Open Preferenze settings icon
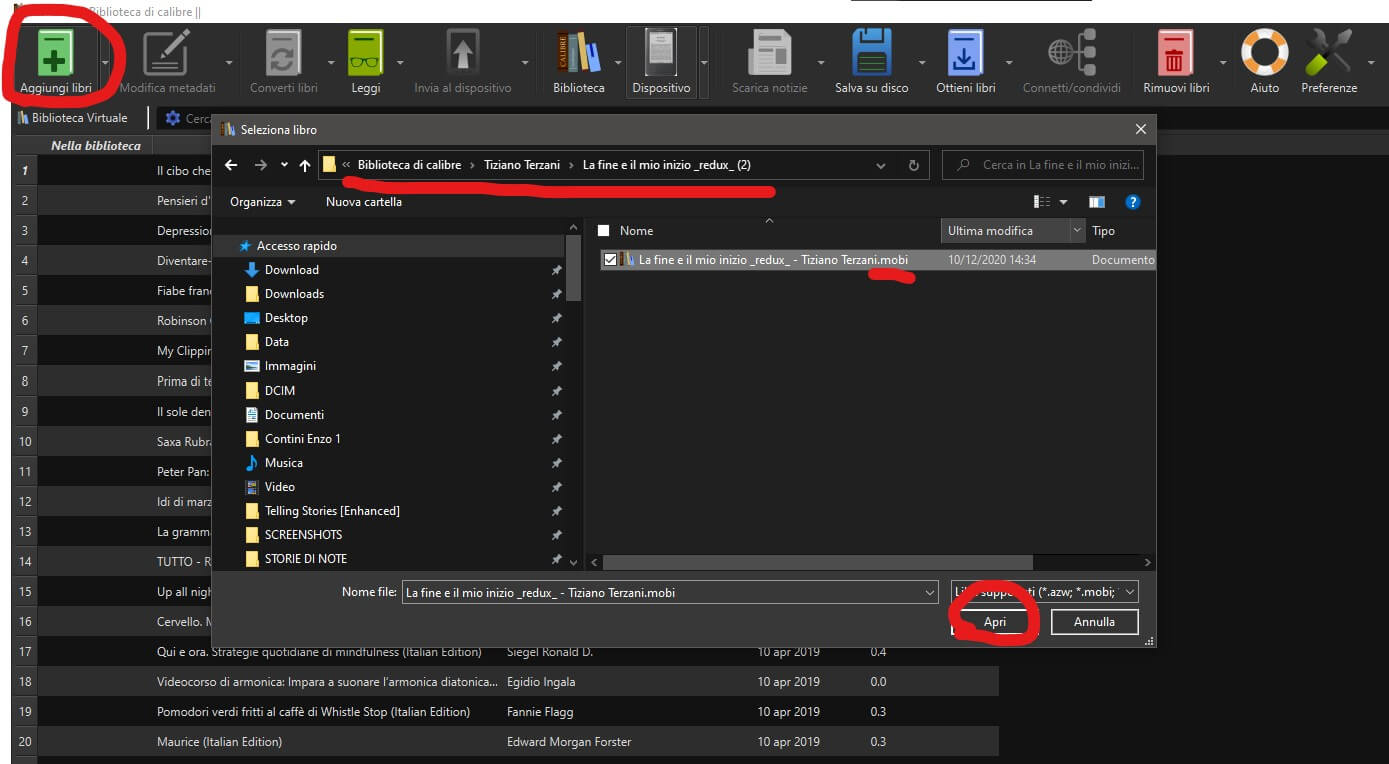This screenshot has height=764, width=1389. point(1328,55)
